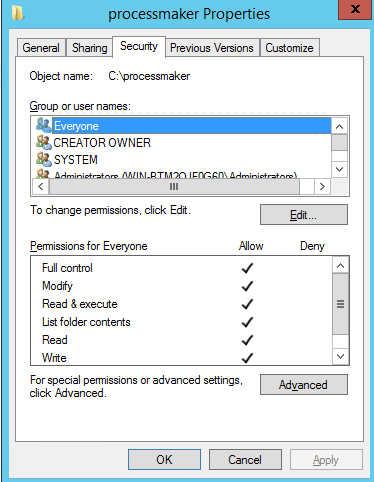Image resolution: width=374 pixels, height=482 pixels.
Task: Click the Full control Allow checkmark
Action: (x=247, y=268)
